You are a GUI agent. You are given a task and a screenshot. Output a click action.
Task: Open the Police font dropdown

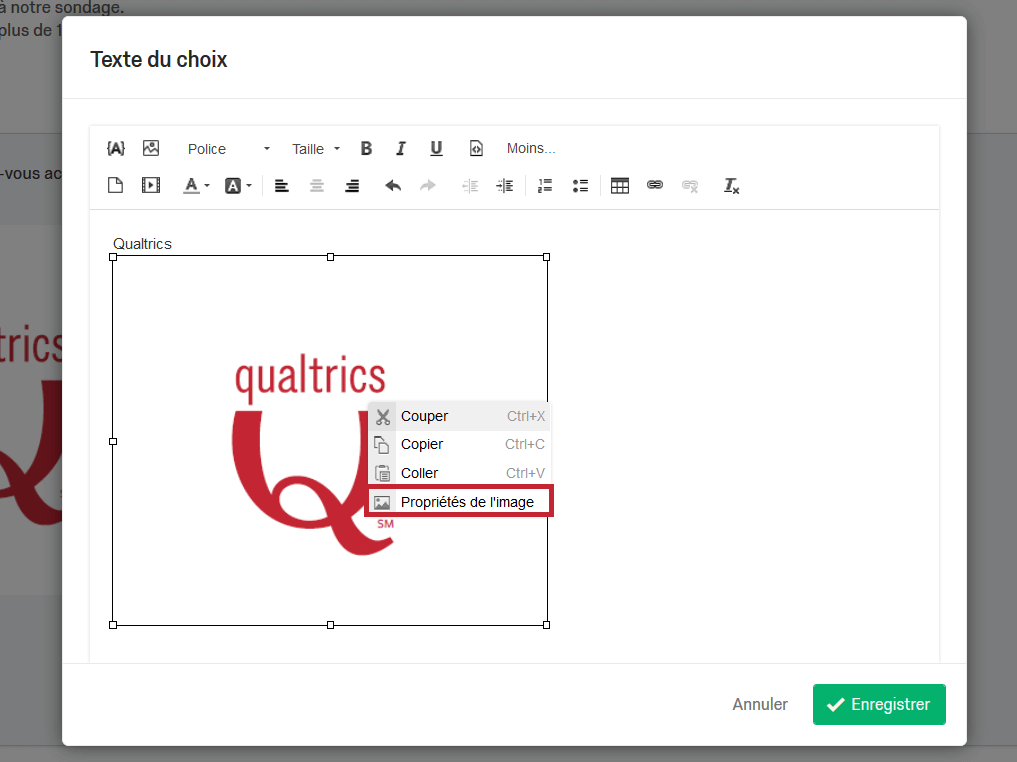[228, 149]
